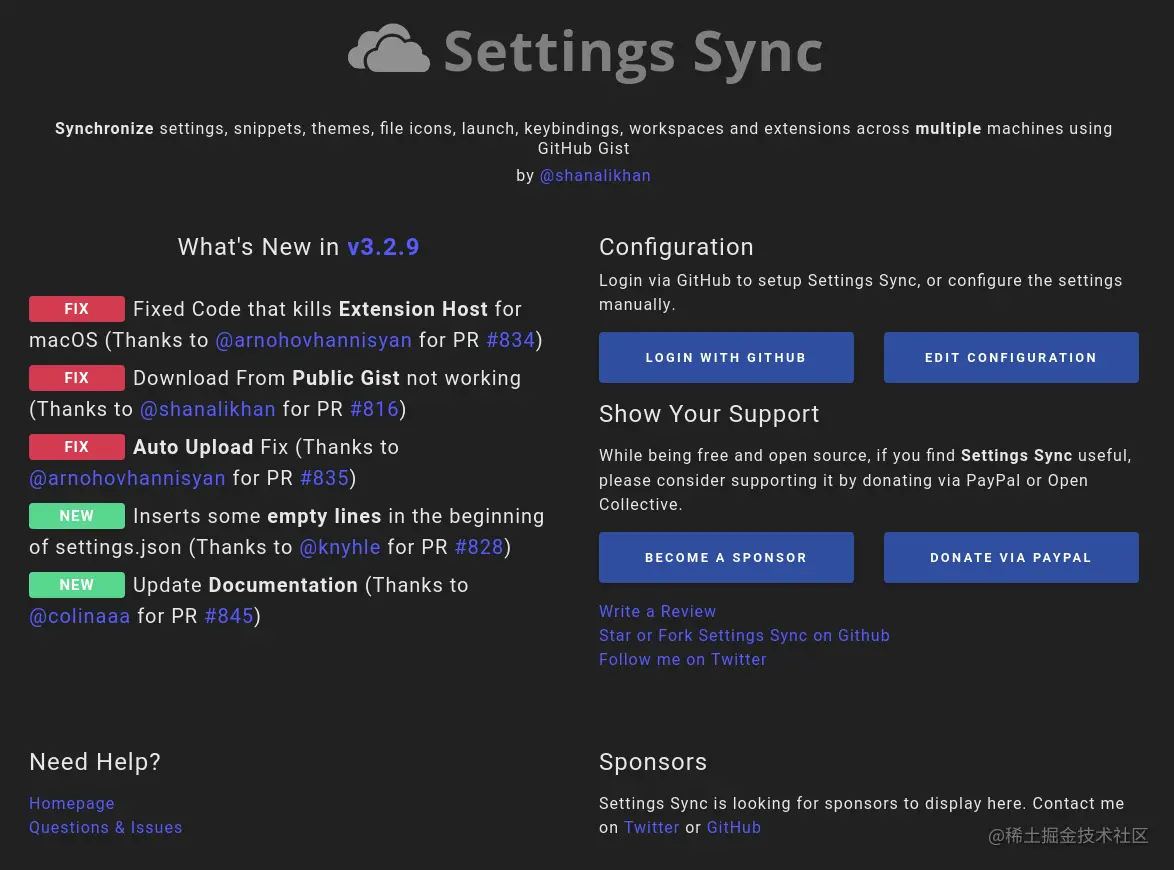
Task: Open Questions & Issues link
Action: (106, 827)
